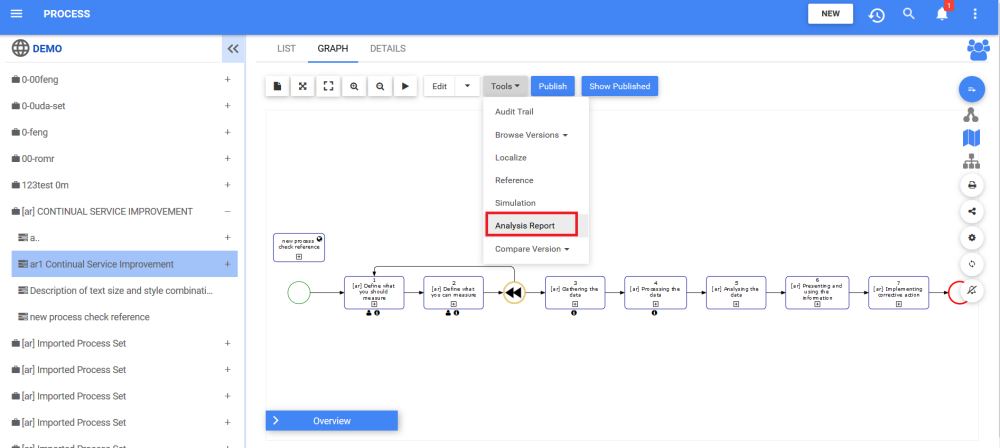
Task: Open the impact graph nodes icon
Action: (x=971, y=115)
